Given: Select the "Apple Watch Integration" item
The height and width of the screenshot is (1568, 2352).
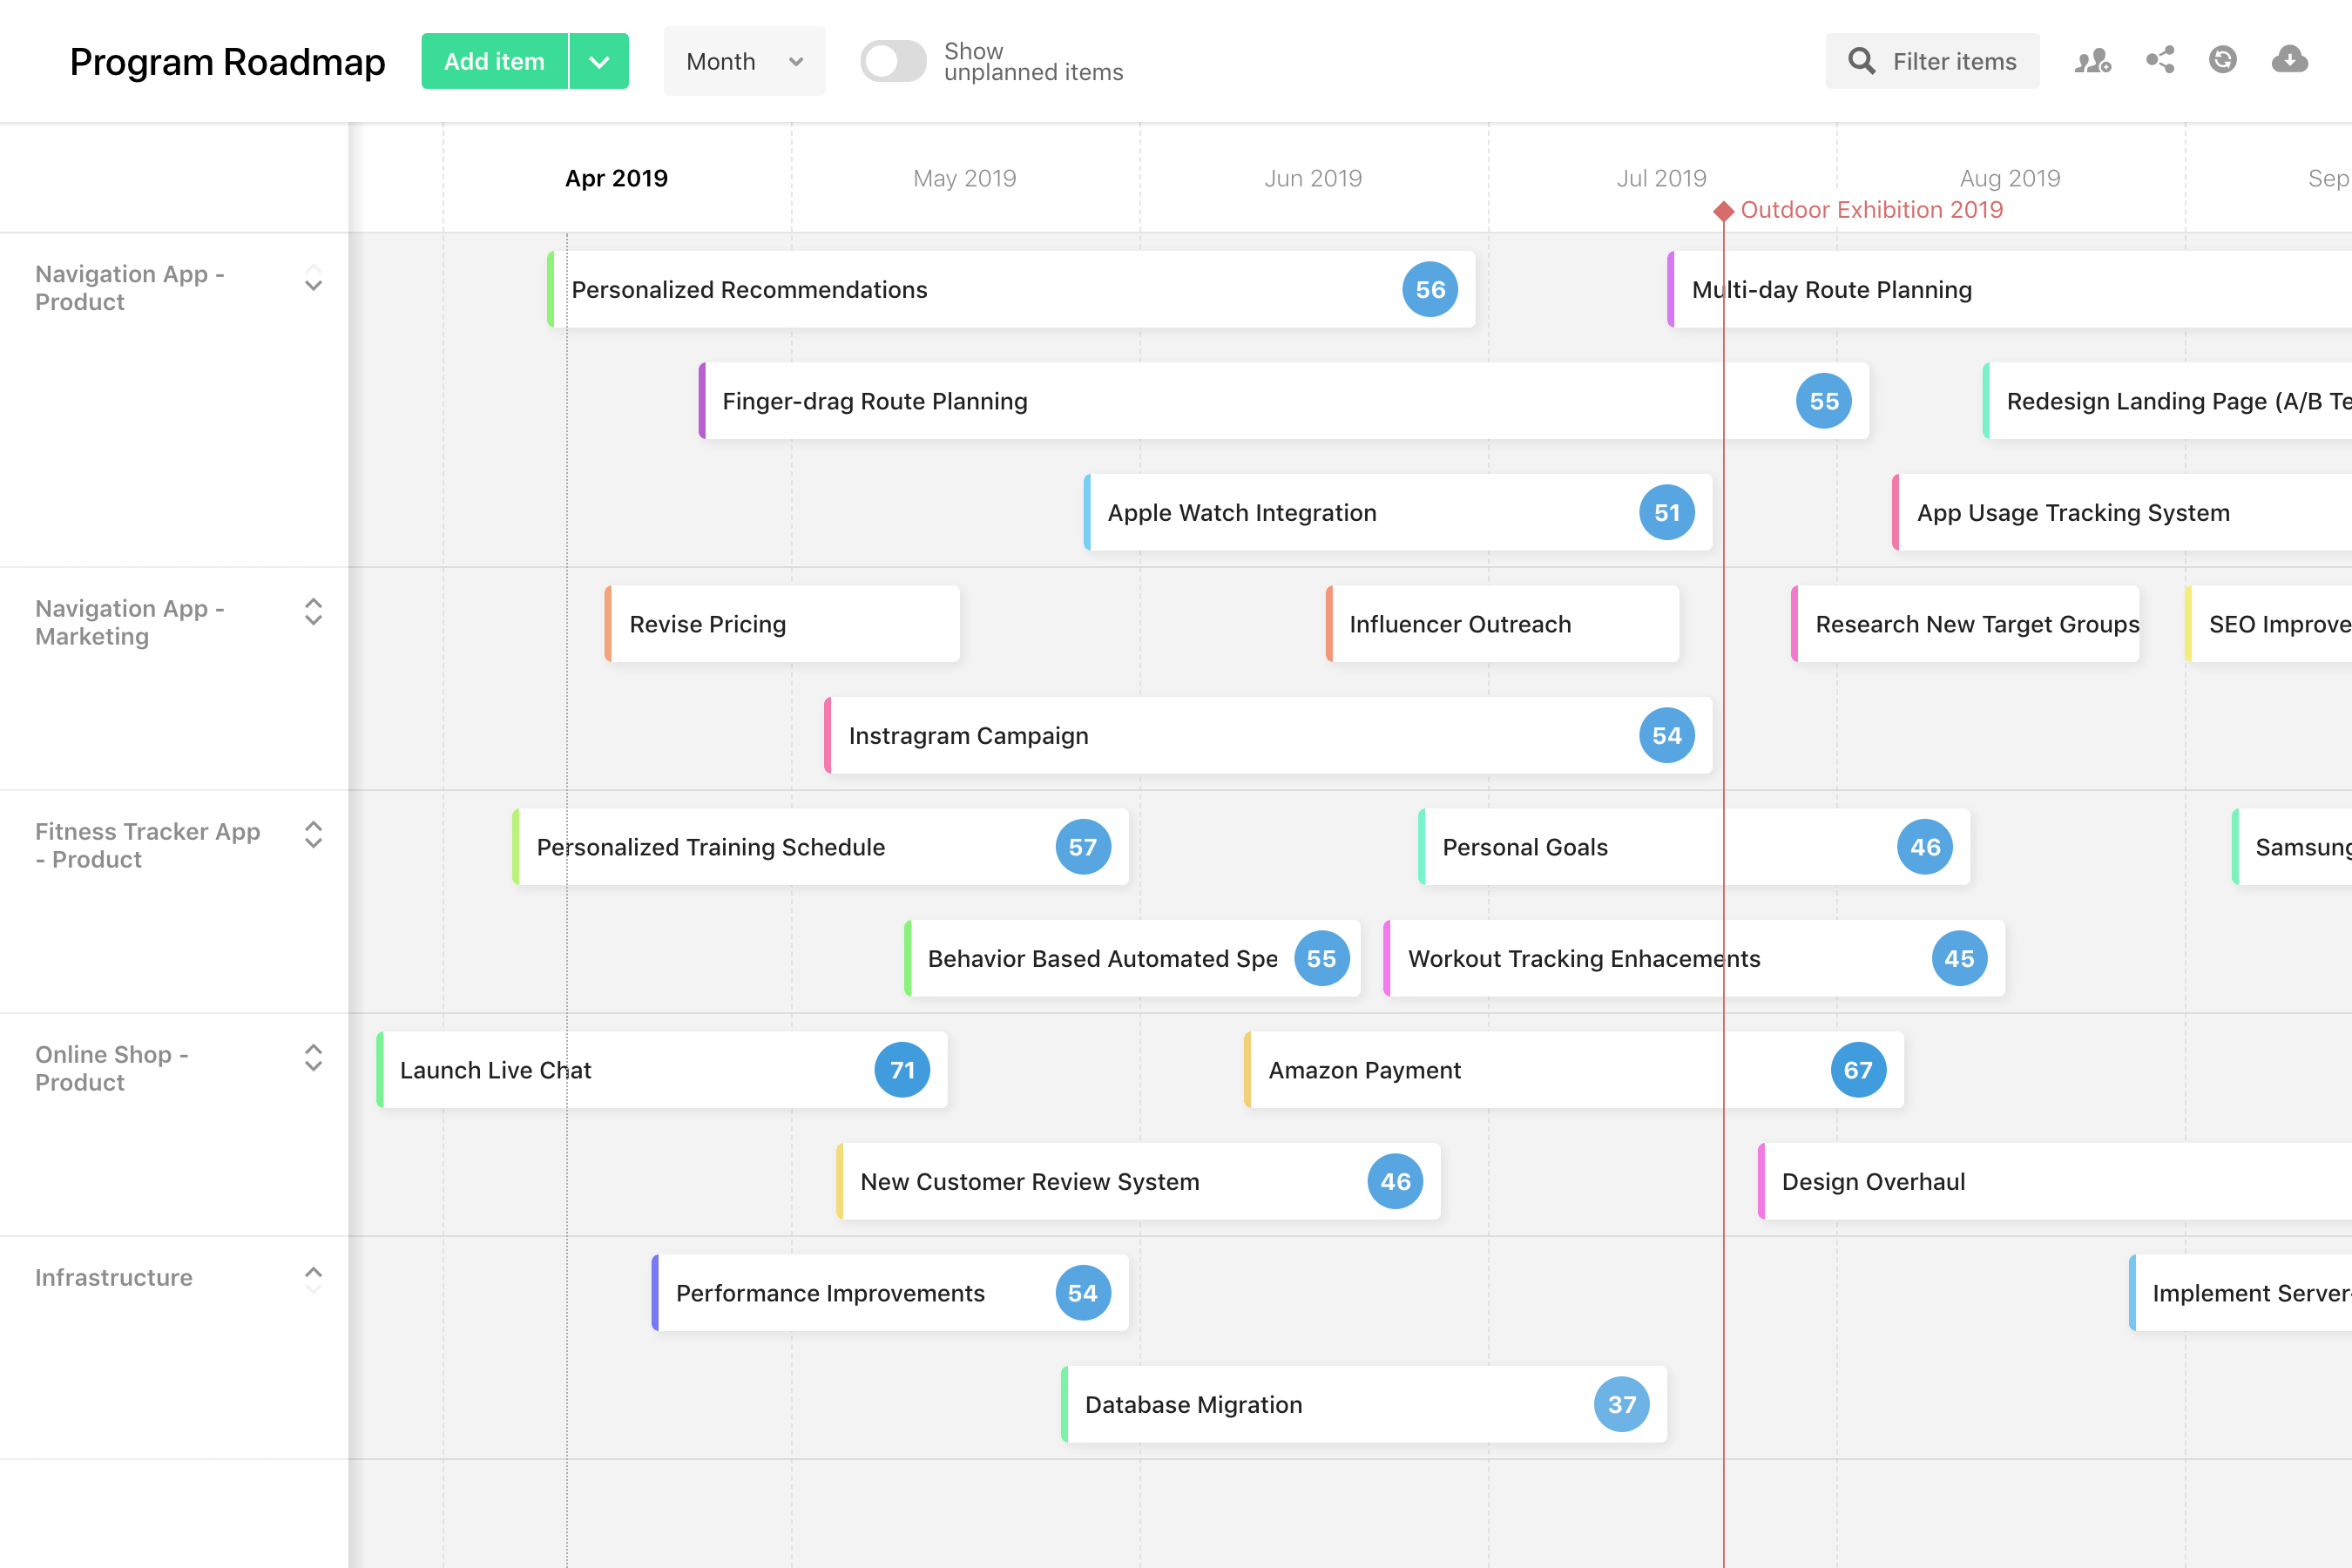Looking at the screenshot, I should point(1300,512).
